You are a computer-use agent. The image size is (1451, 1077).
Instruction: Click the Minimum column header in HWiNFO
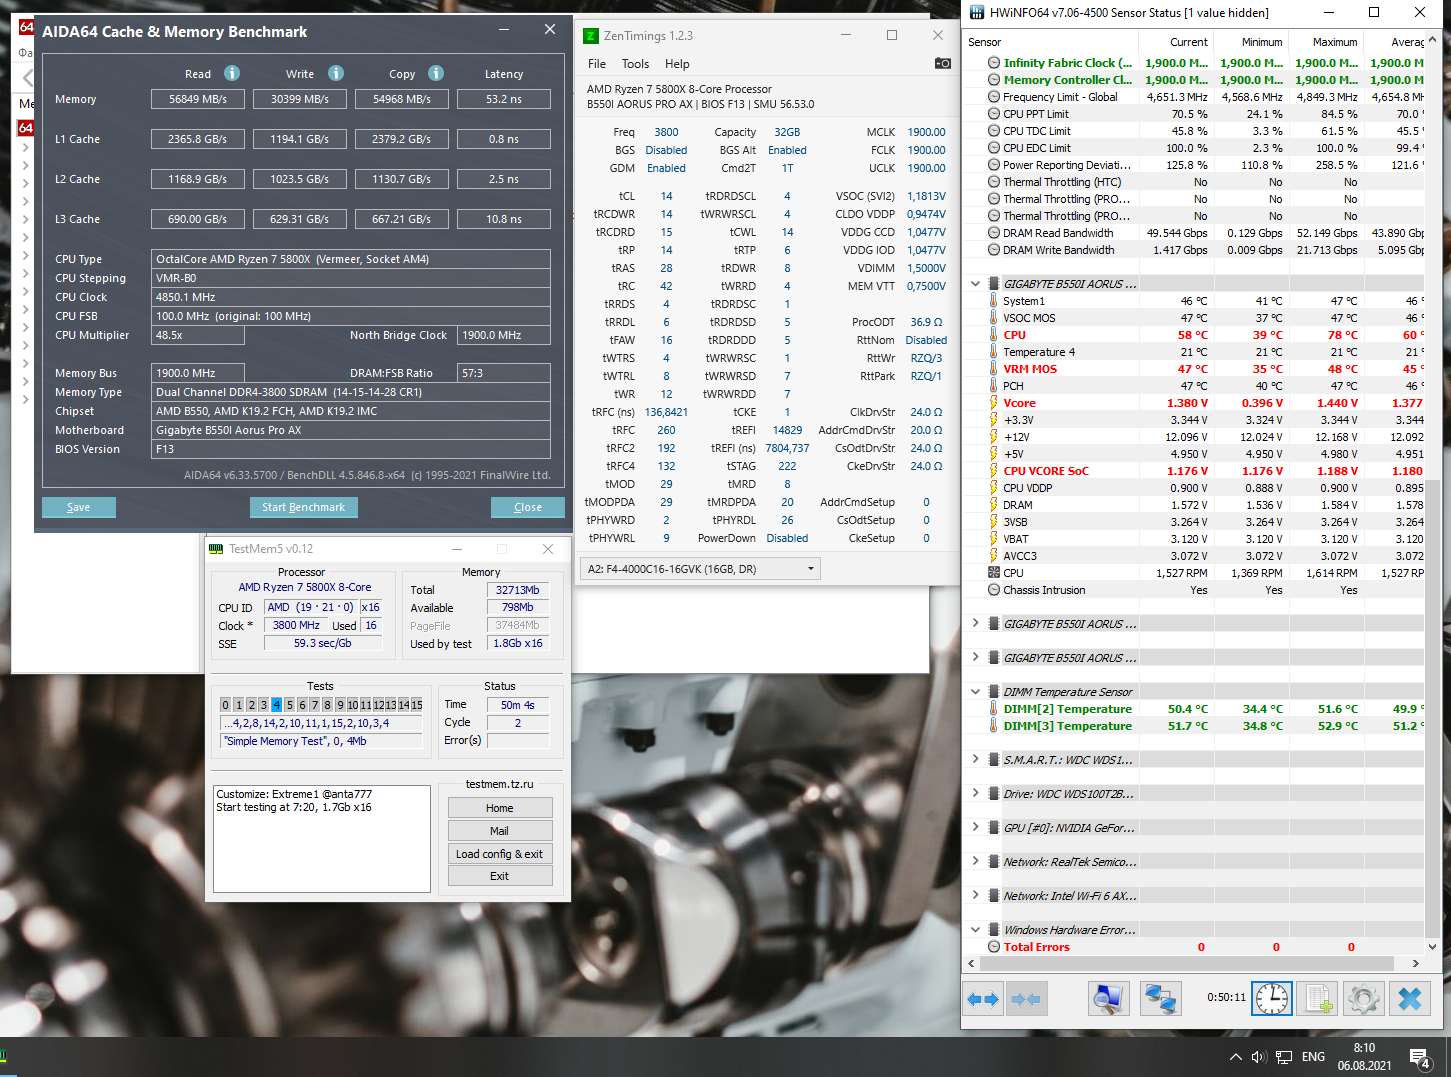coord(1249,42)
